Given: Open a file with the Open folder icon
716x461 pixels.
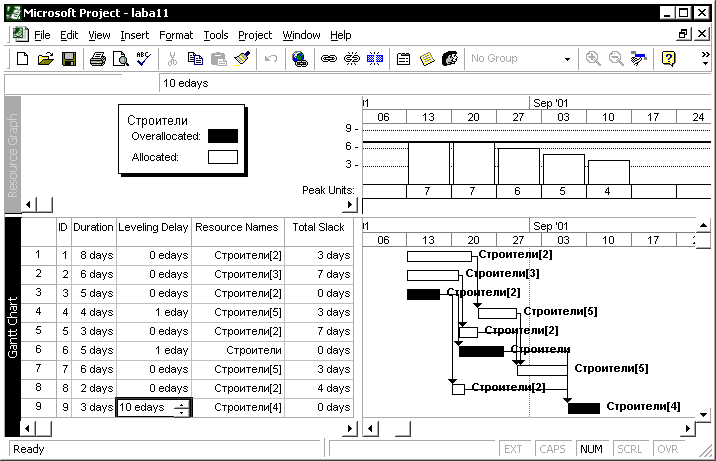Looking at the screenshot, I should (46, 59).
